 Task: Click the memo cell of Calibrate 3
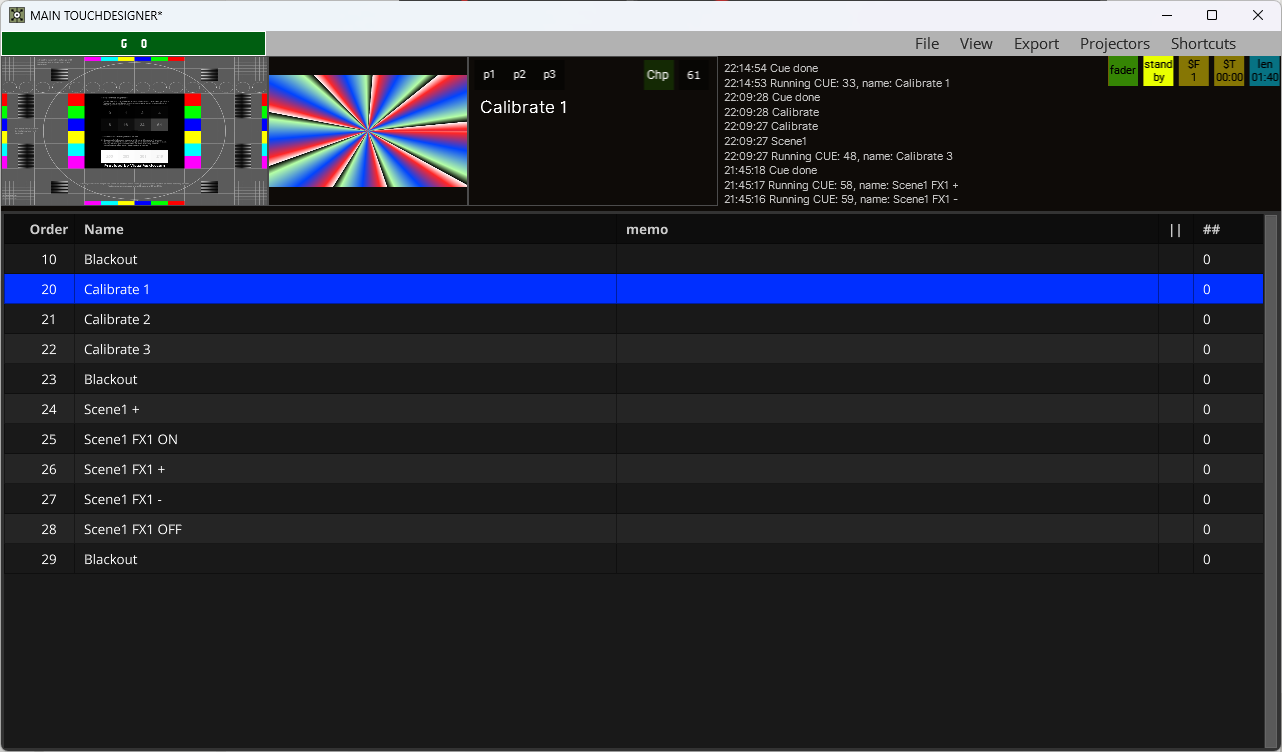point(887,349)
